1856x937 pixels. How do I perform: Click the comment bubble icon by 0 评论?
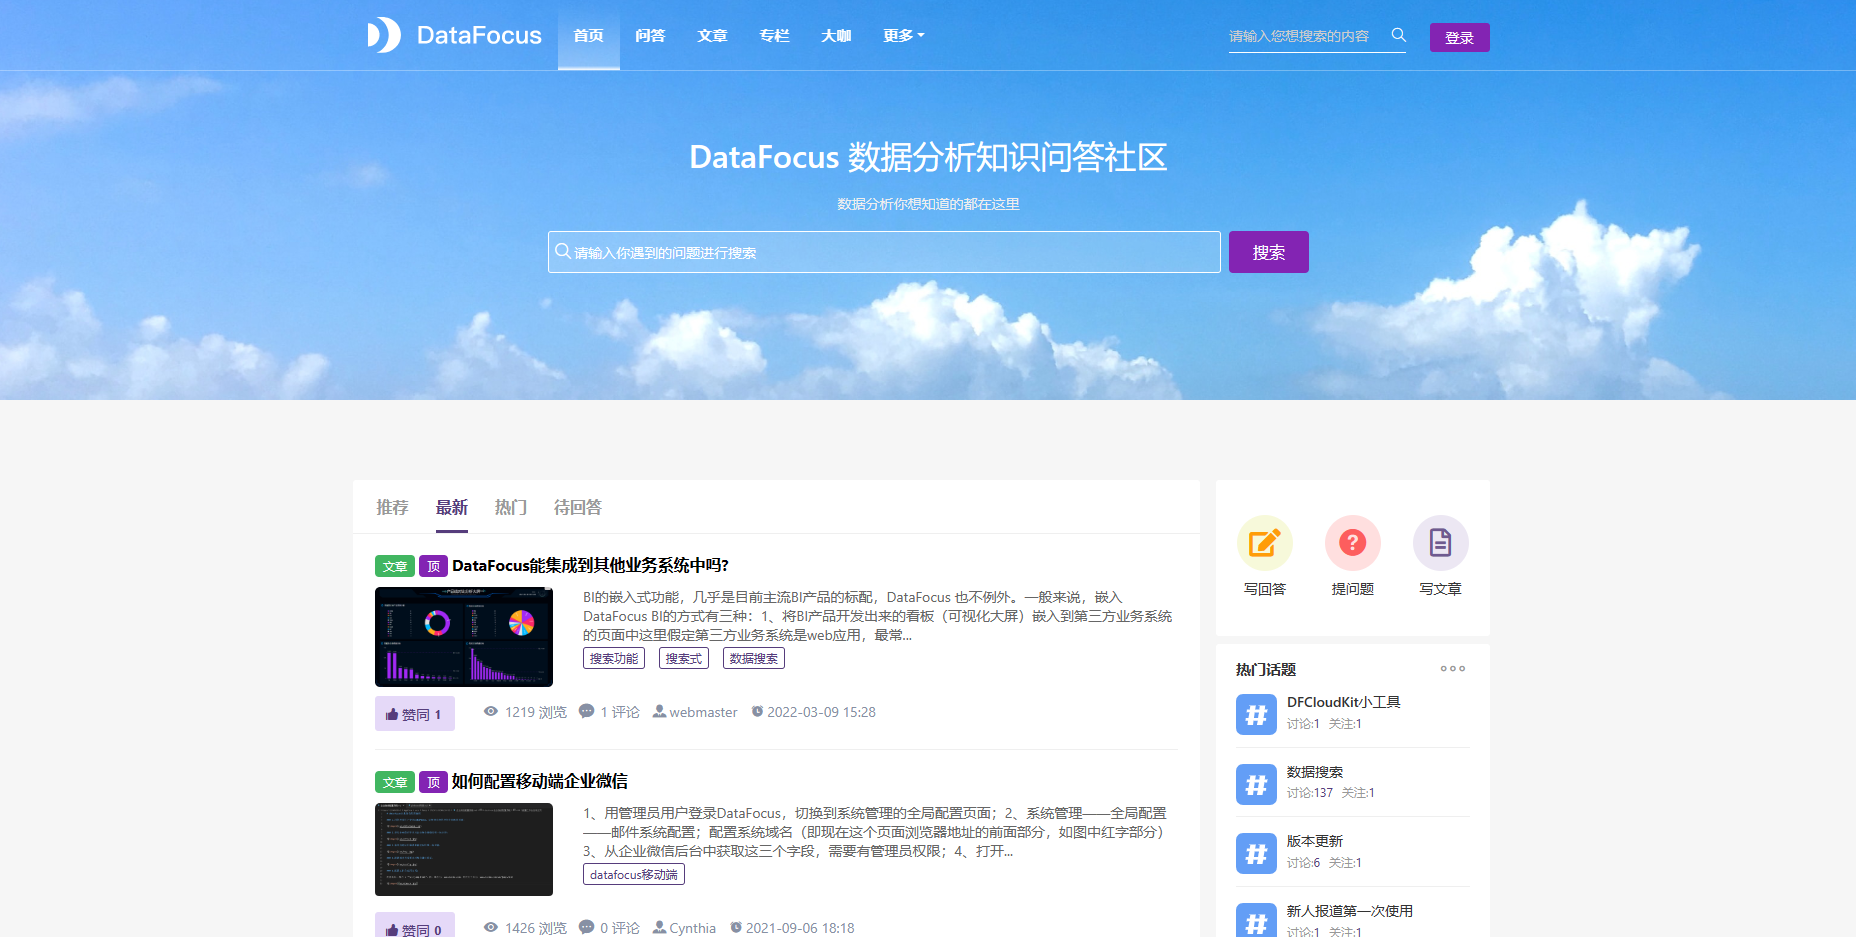[x=587, y=927]
